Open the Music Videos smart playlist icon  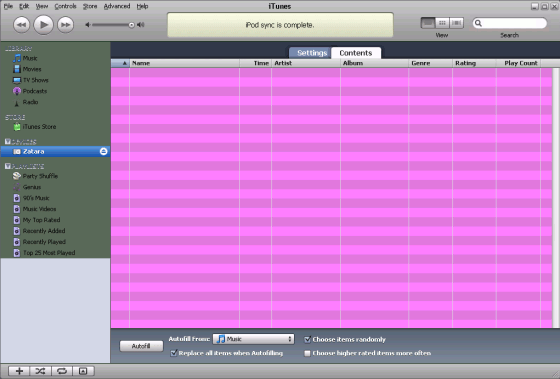coord(17,209)
